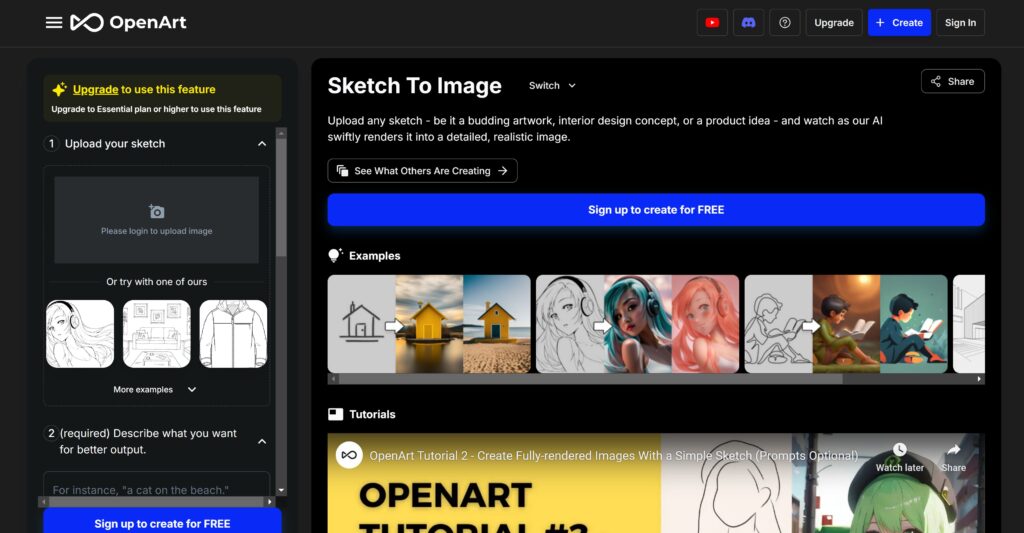
Task: Select the living room sample sketch
Action: (157, 334)
